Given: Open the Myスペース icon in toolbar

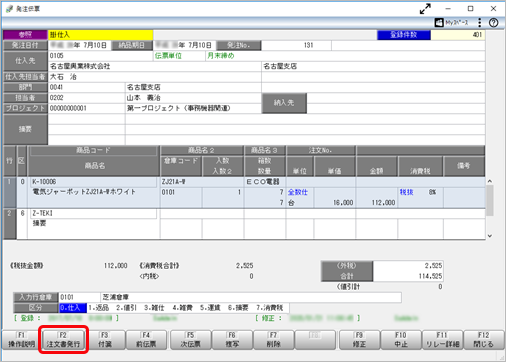Looking at the screenshot, I should [x=452, y=23].
